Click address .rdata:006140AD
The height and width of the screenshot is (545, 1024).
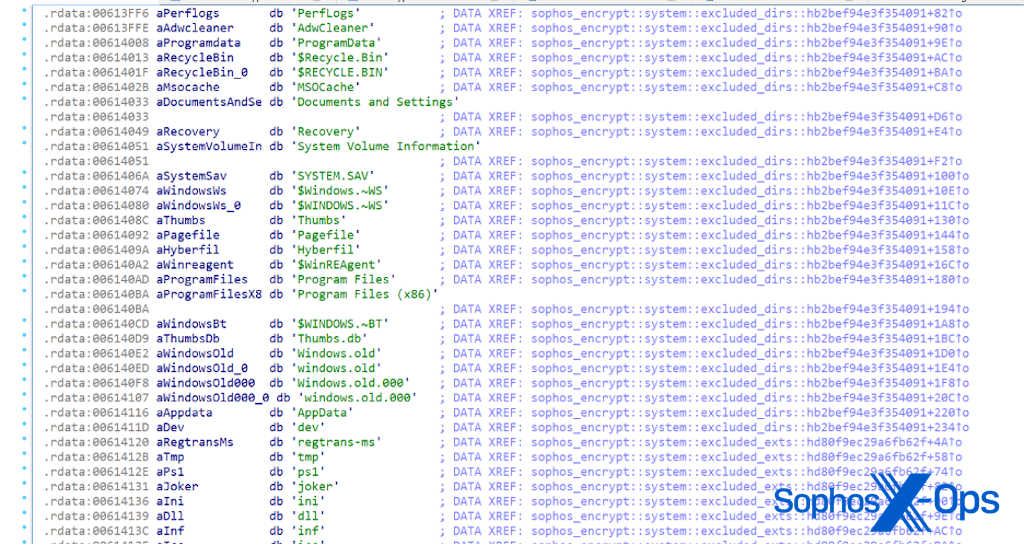click(x=96, y=279)
